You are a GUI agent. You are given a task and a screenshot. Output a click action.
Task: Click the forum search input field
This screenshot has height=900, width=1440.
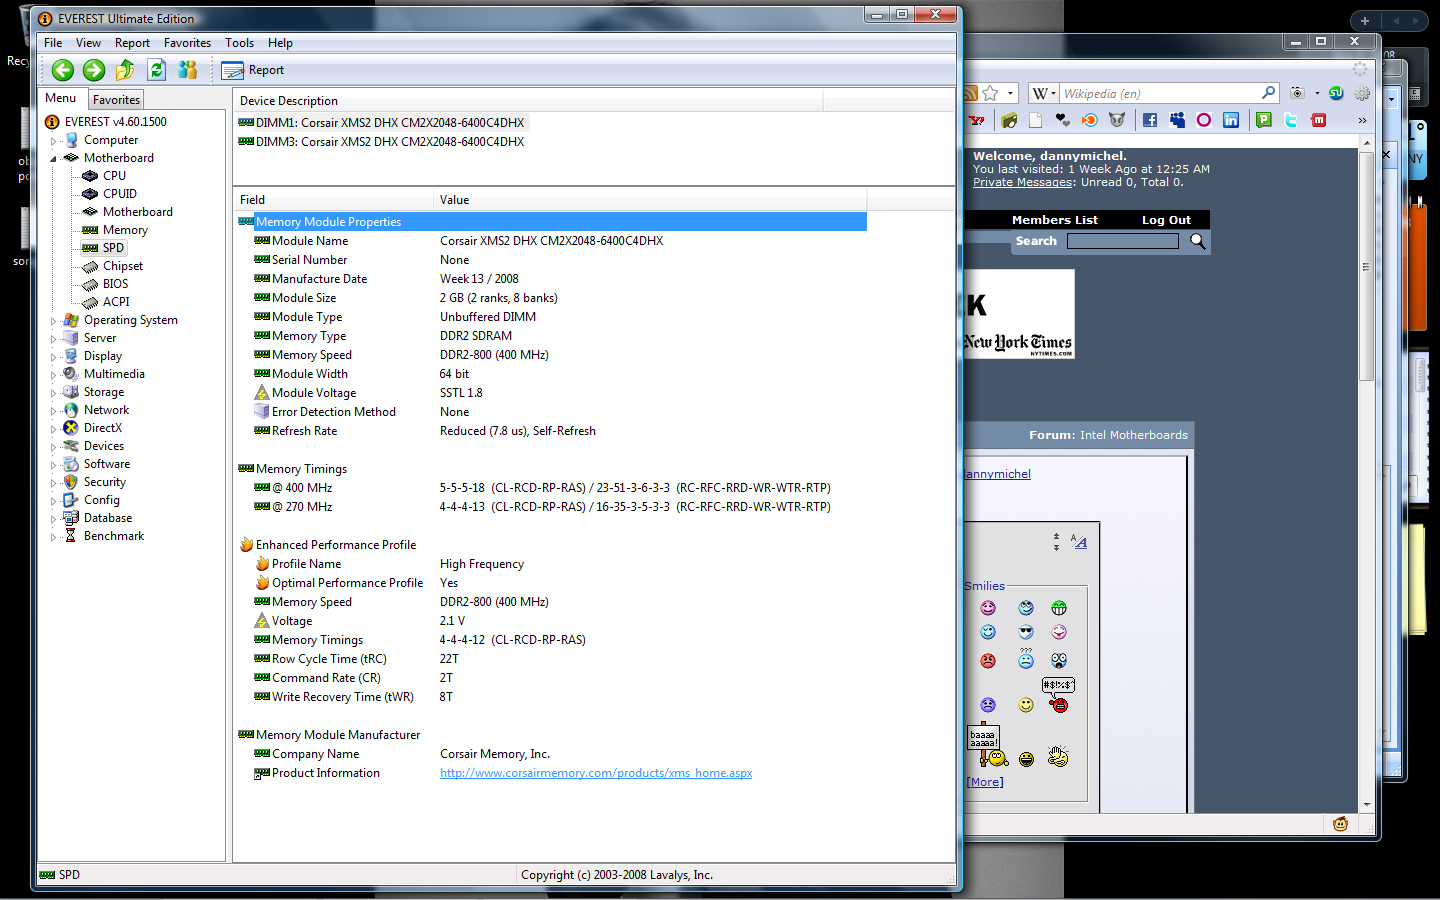coord(1123,241)
